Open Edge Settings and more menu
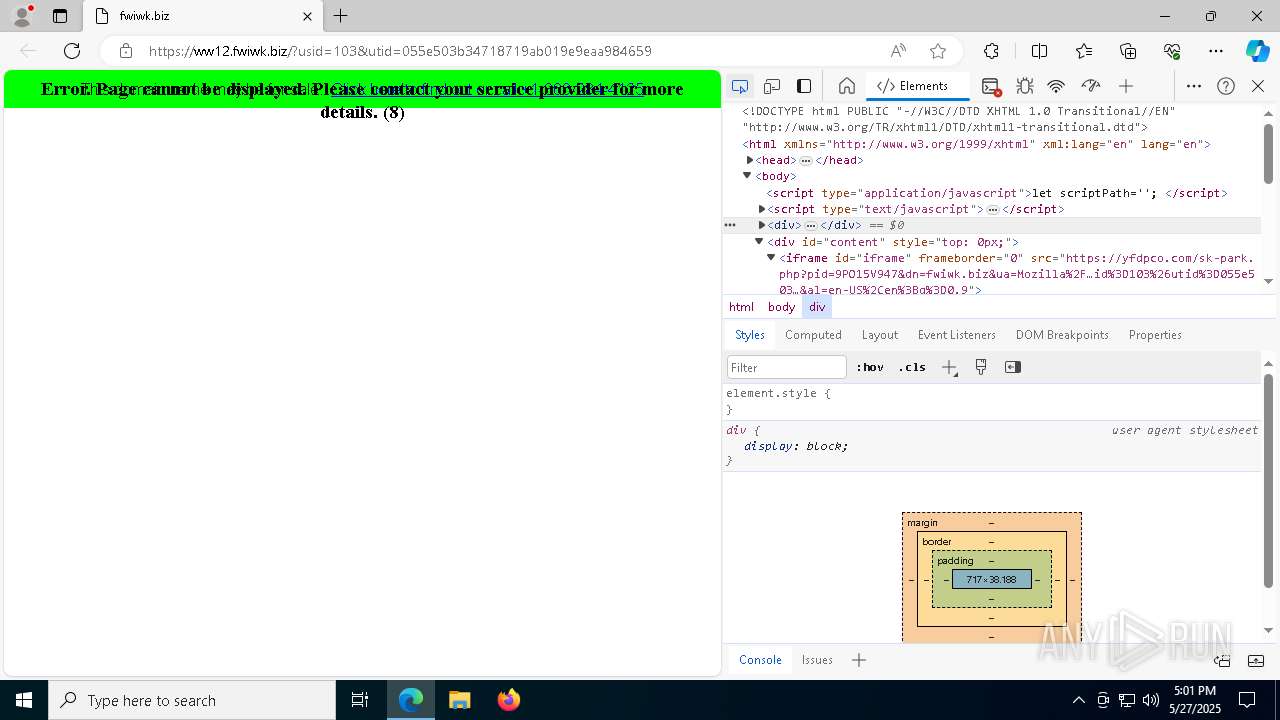This screenshot has height=720, width=1280. tap(1216, 51)
